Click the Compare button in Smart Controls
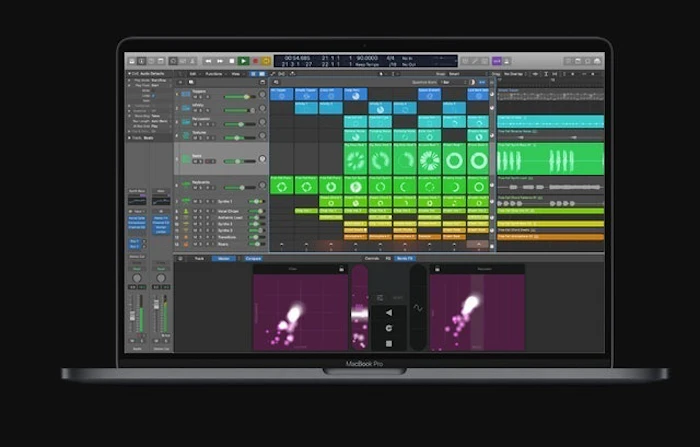700x447 pixels. 253,259
